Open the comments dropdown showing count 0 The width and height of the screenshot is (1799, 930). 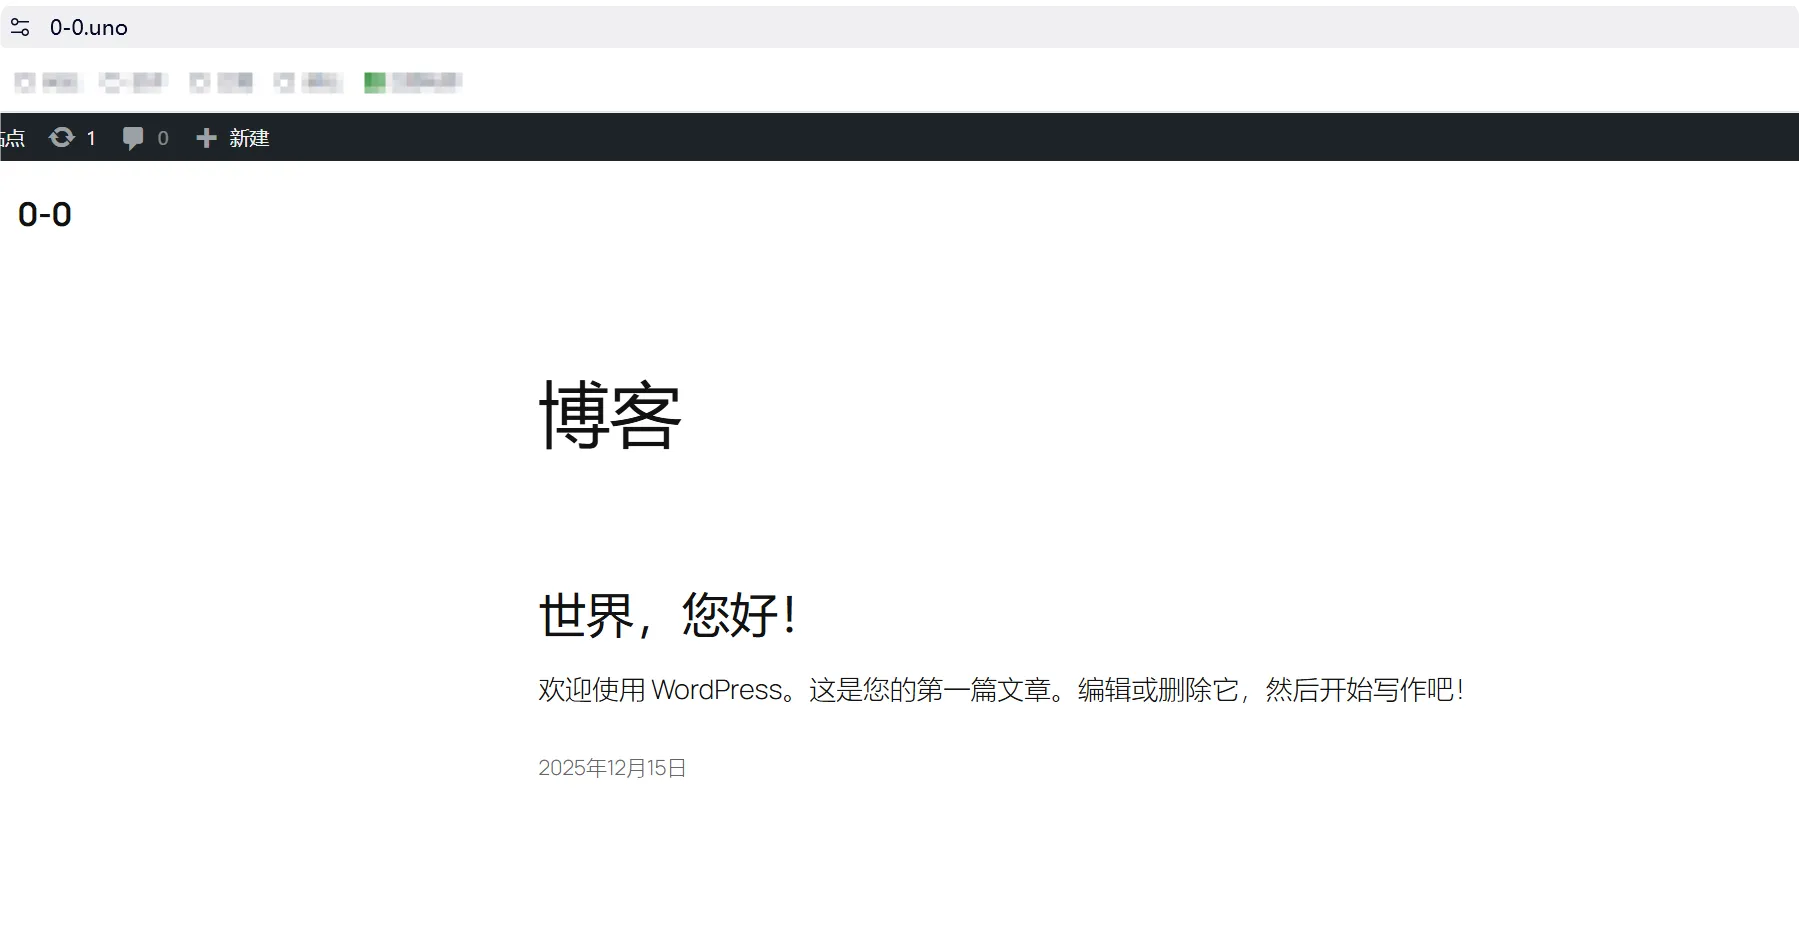(x=145, y=137)
